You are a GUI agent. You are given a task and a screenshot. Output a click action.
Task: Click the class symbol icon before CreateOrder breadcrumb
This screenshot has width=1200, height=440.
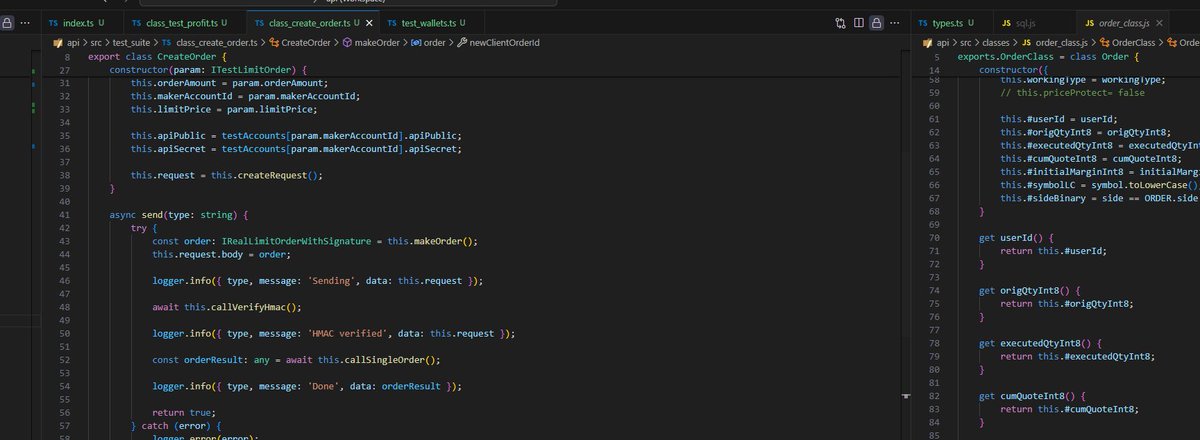click(x=273, y=42)
